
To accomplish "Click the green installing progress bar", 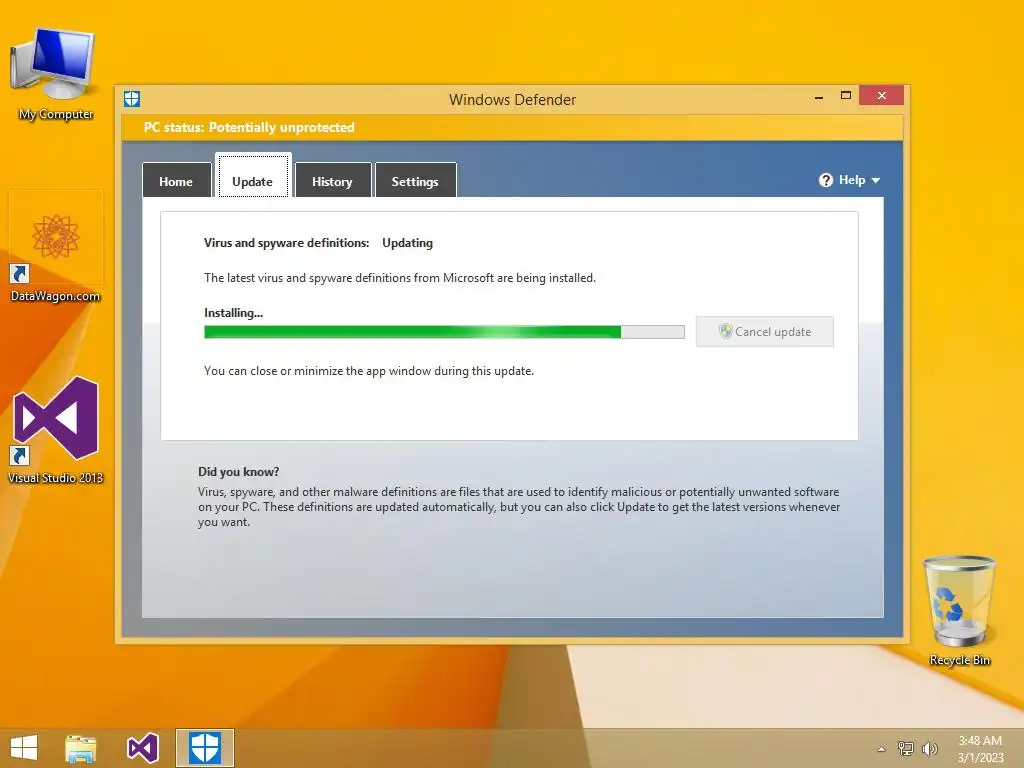I will click(x=444, y=332).
